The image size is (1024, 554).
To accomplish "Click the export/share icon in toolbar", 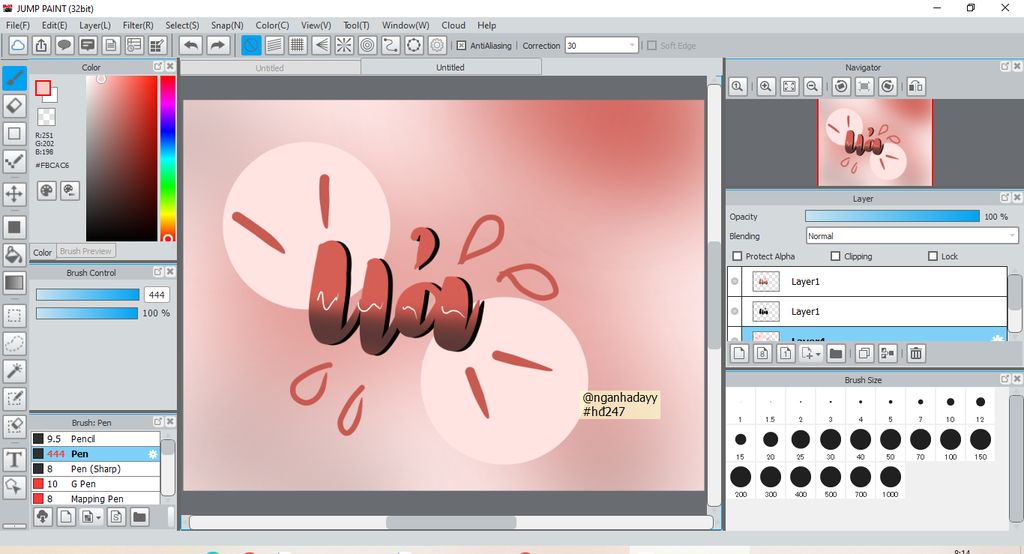I will [x=41, y=45].
